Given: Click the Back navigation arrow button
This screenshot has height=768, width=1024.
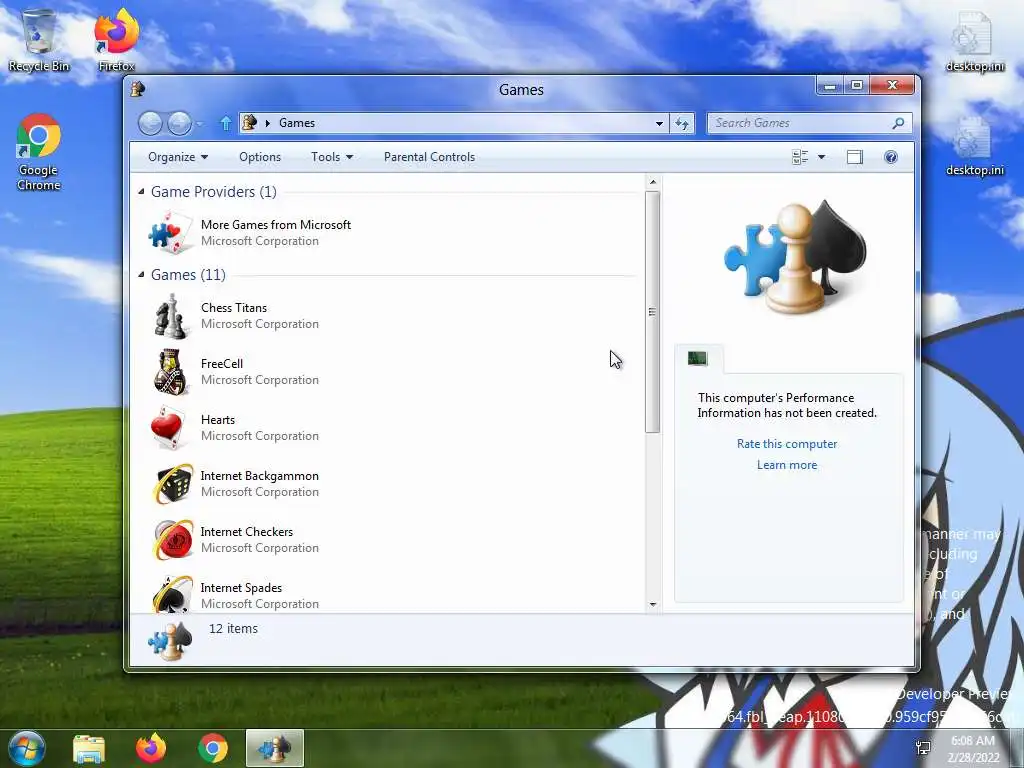Looking at the screenshot, I should [150, 123].
